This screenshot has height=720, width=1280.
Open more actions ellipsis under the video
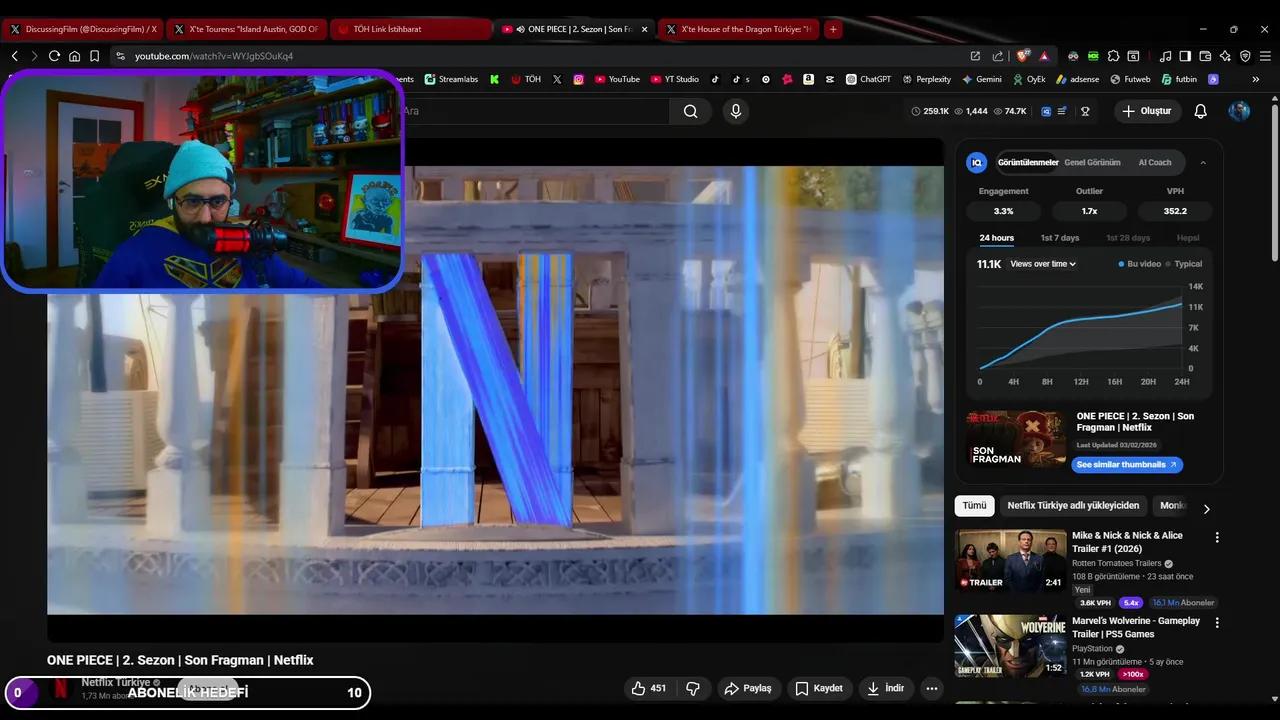click(x=931, y=688)
